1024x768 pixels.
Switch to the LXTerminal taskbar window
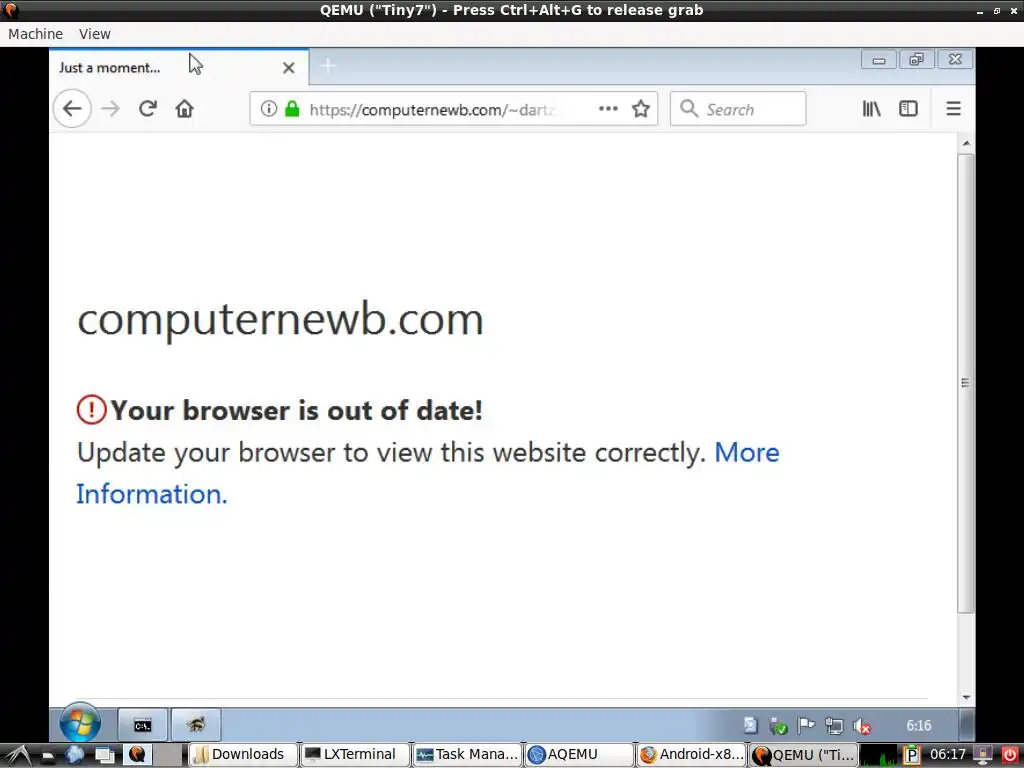[x=355, y=755]
